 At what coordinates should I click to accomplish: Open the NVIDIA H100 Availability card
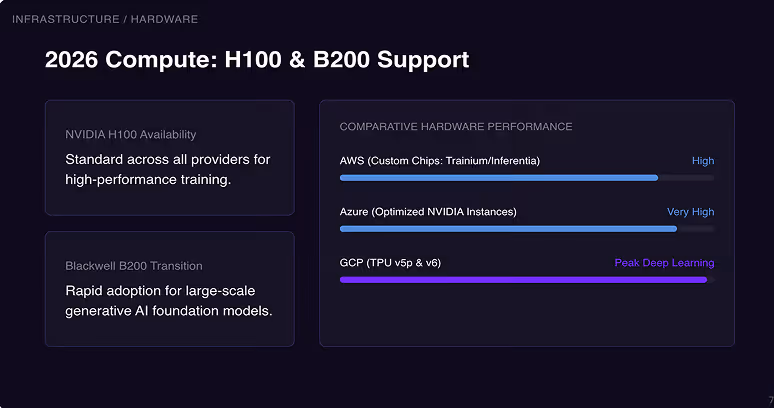170,158
